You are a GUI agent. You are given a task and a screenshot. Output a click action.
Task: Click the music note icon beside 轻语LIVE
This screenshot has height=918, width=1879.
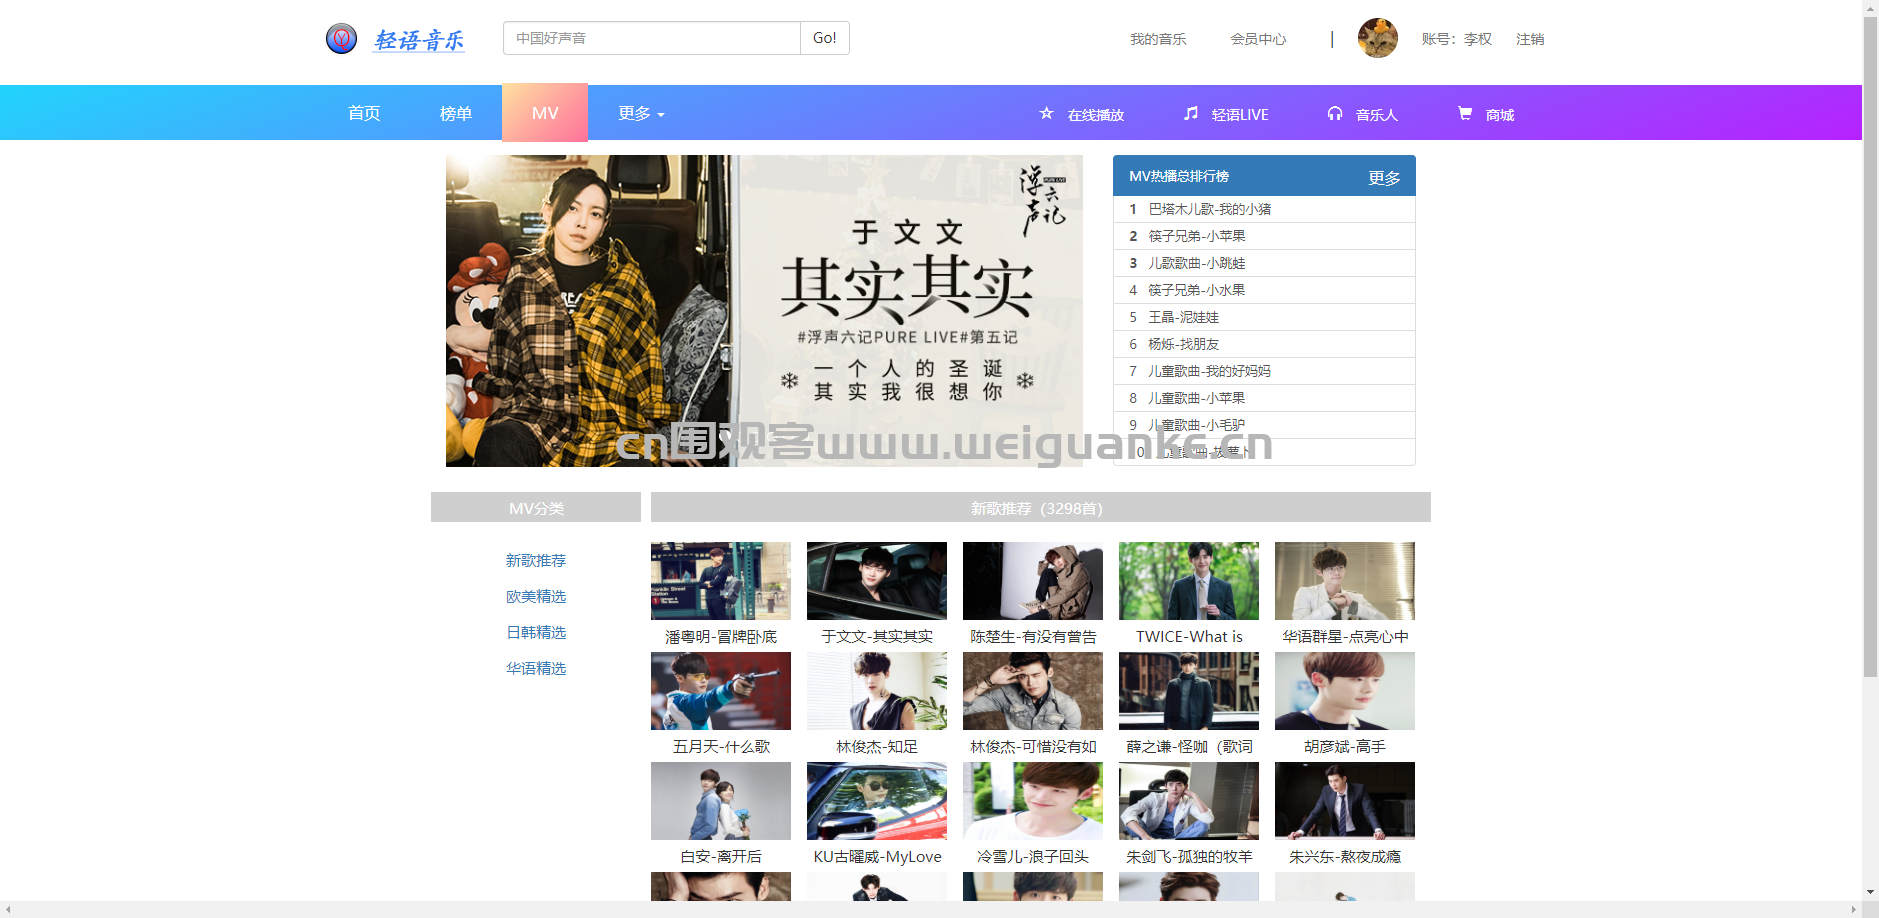(1190, 113)
